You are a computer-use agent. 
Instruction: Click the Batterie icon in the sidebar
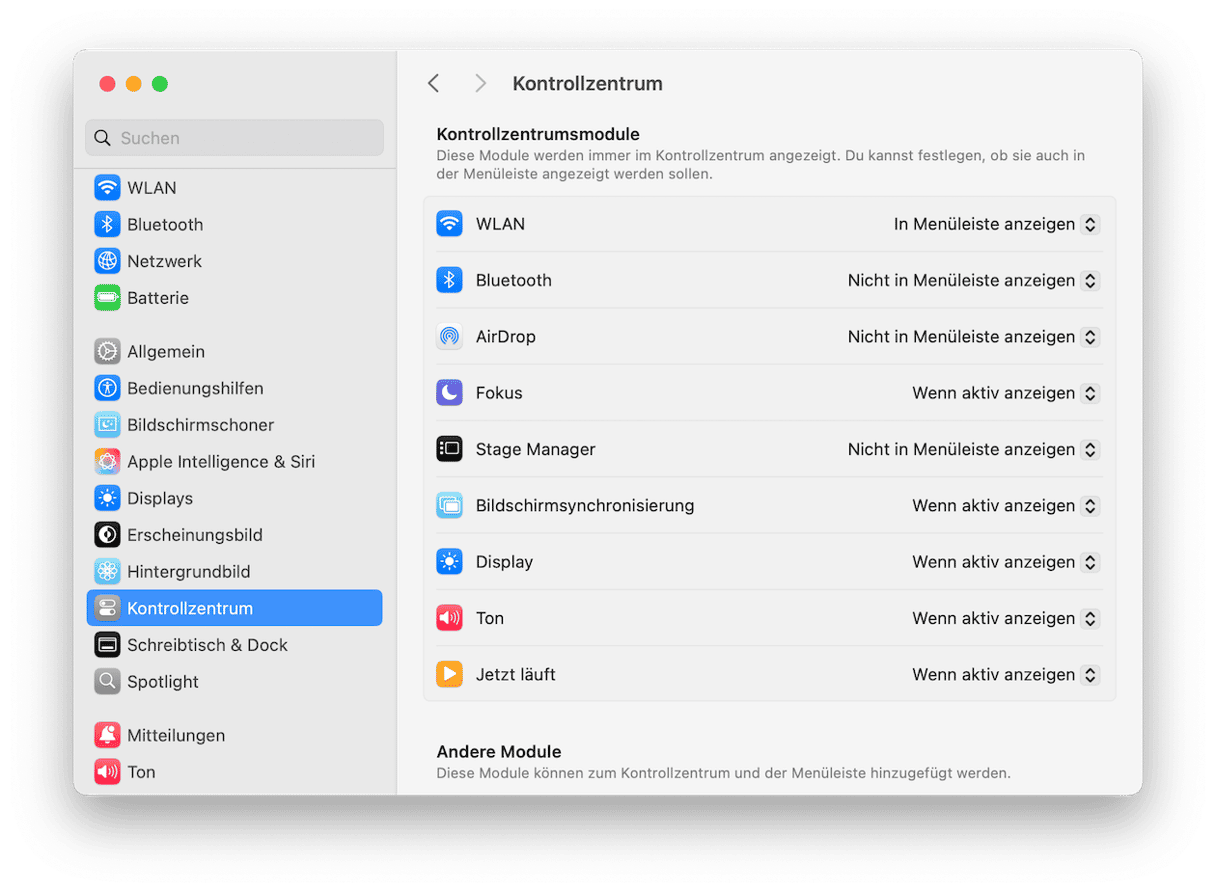point(107,298)
